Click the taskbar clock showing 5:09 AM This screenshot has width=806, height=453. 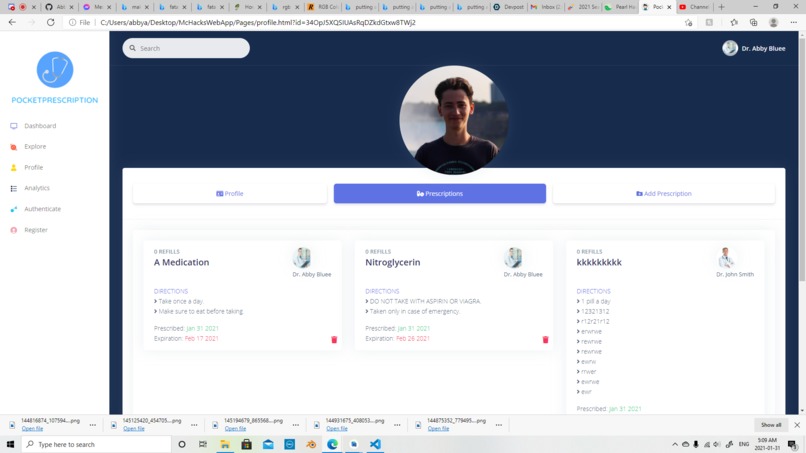tap(766, 444)
